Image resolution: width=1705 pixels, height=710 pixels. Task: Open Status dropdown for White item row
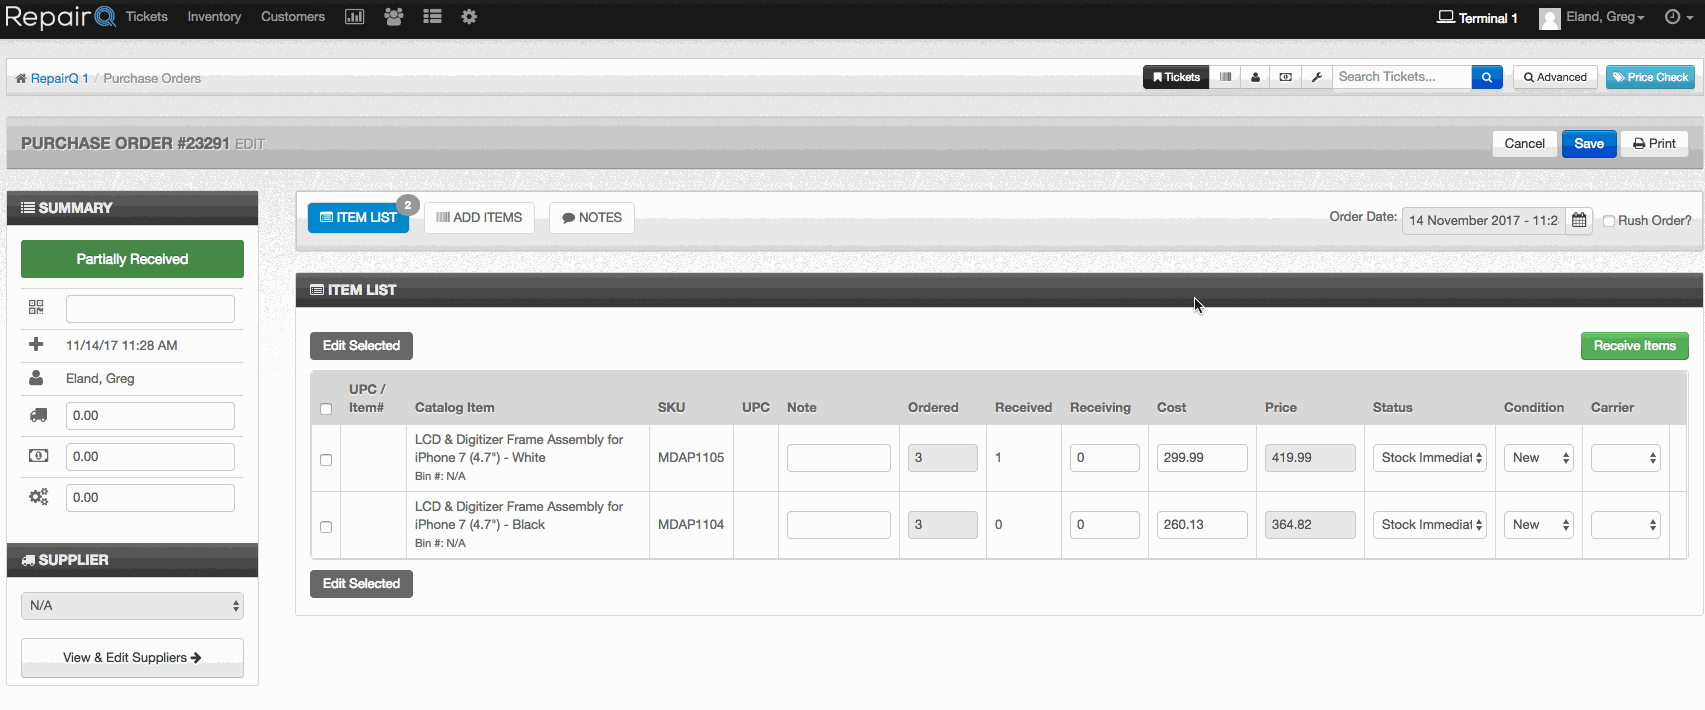(x=1431, y=458)
